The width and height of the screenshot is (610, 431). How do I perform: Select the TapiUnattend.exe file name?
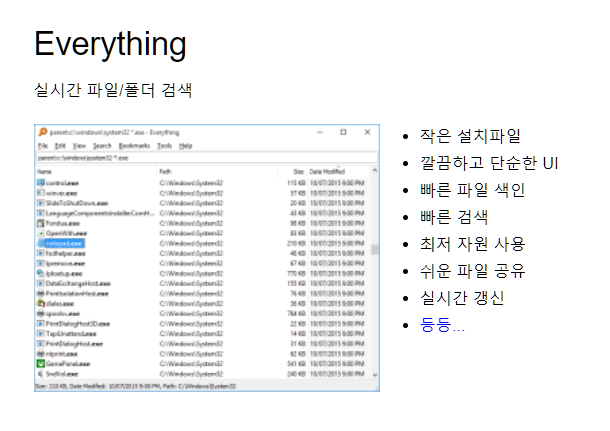pyautogui.click(x=71, y=334)
